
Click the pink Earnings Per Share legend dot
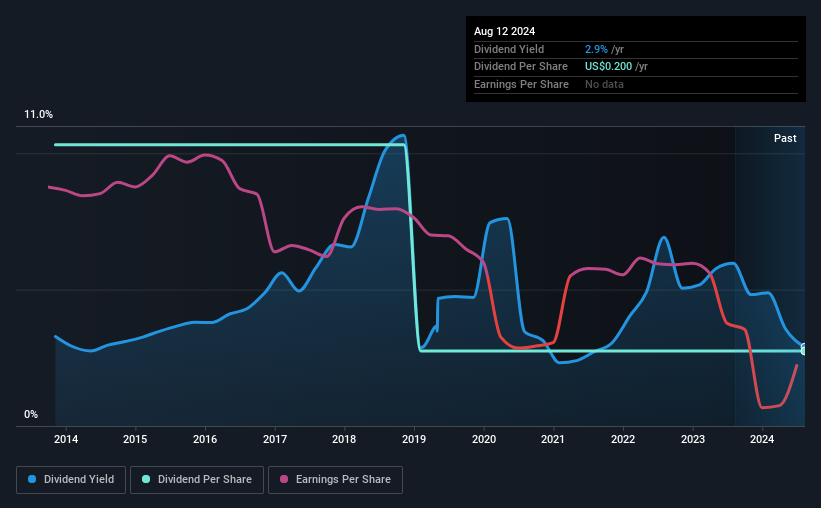(284, 479)
